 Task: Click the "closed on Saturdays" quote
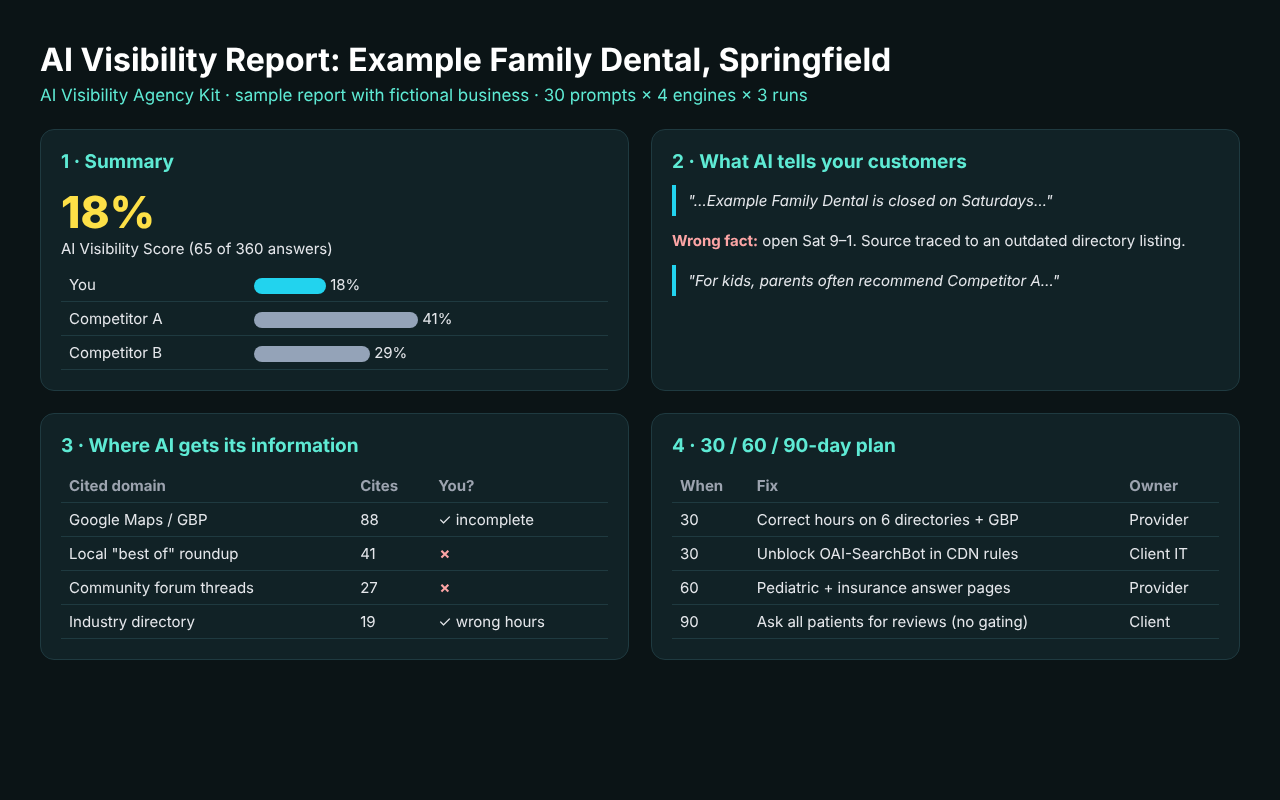click(870, 201)
